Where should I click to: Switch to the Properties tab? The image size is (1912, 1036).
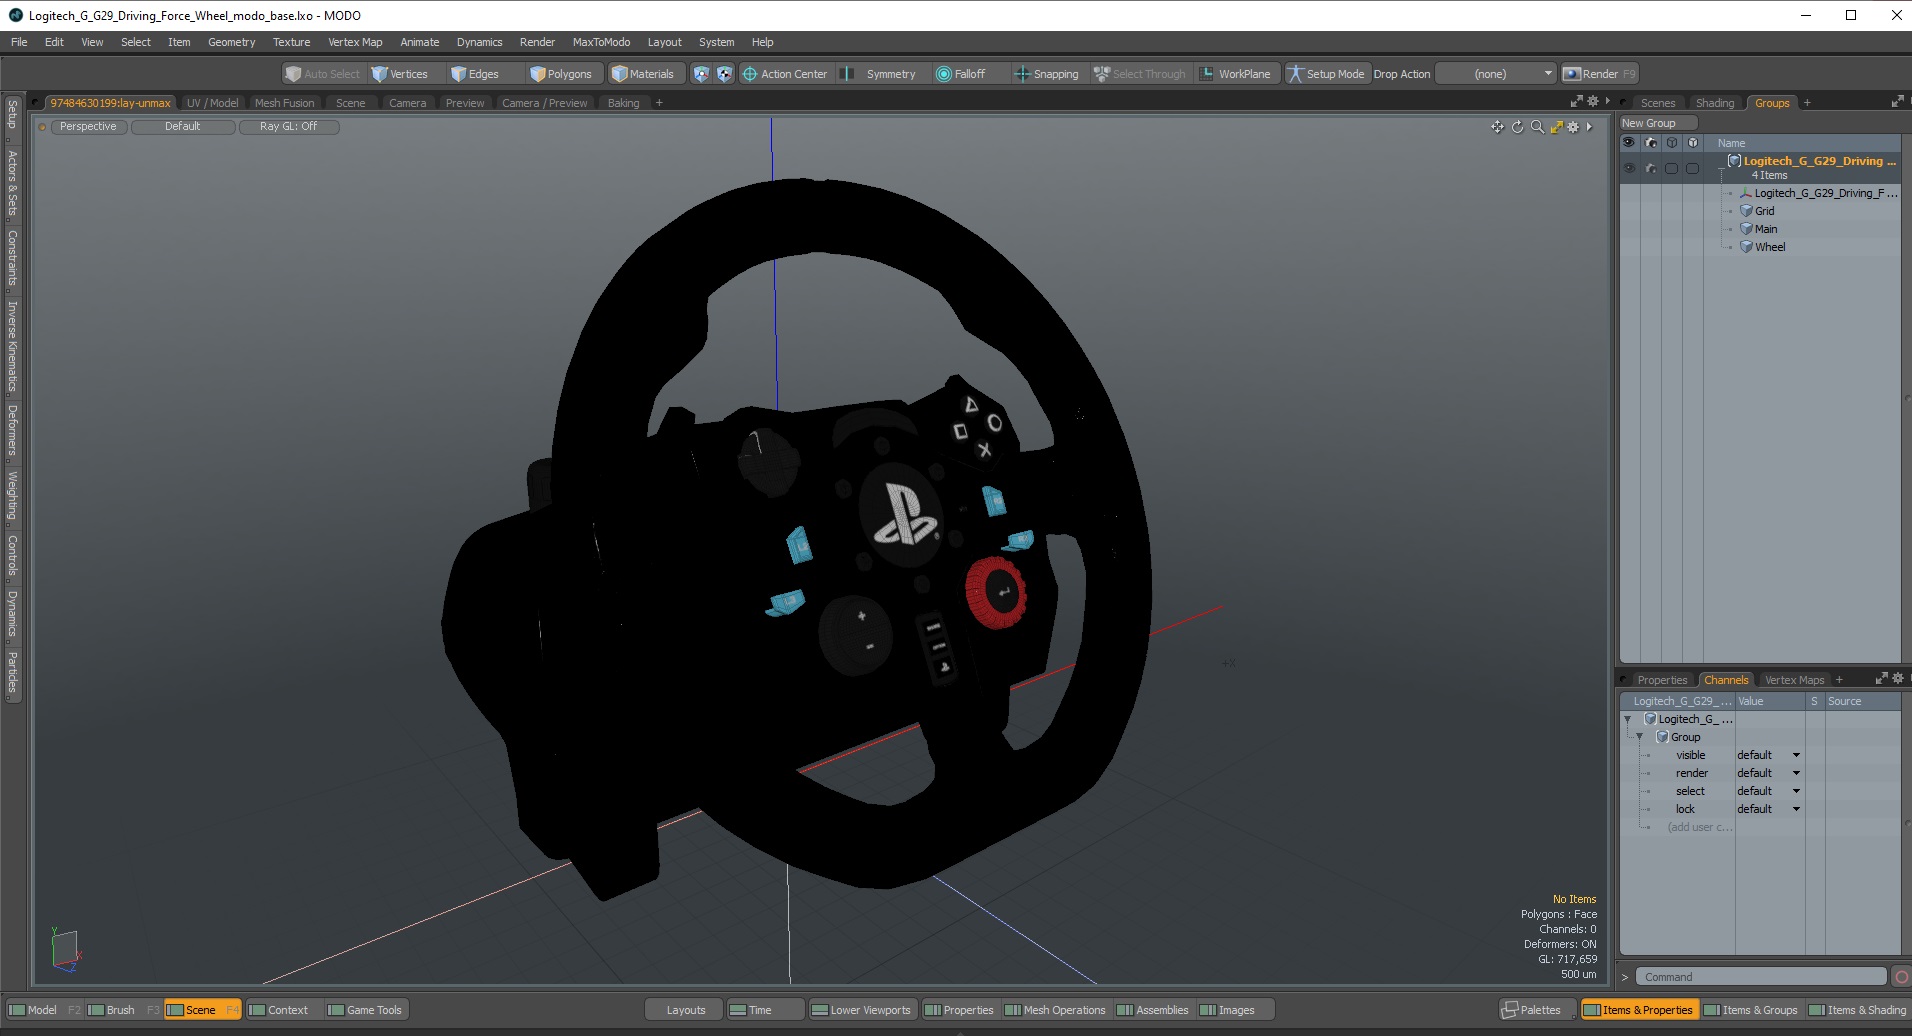coord(1661,680)
